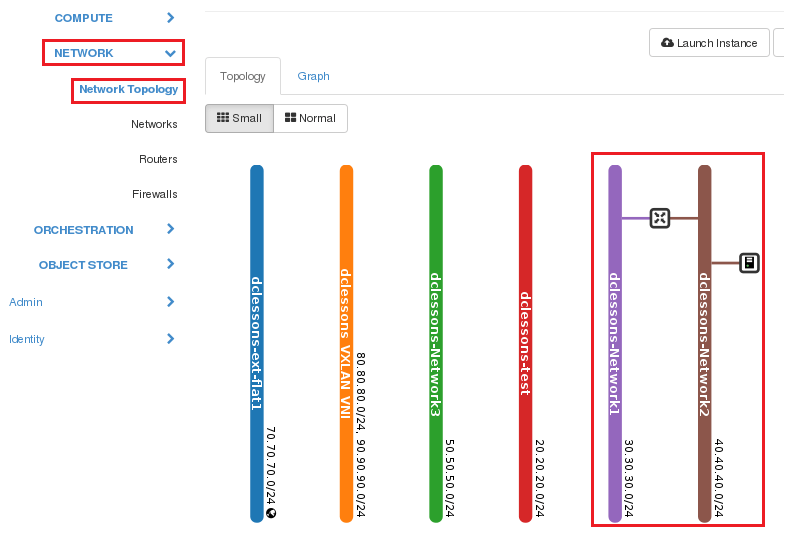Open the Routers link in the sidebar
785x533 pixels.
158,159
